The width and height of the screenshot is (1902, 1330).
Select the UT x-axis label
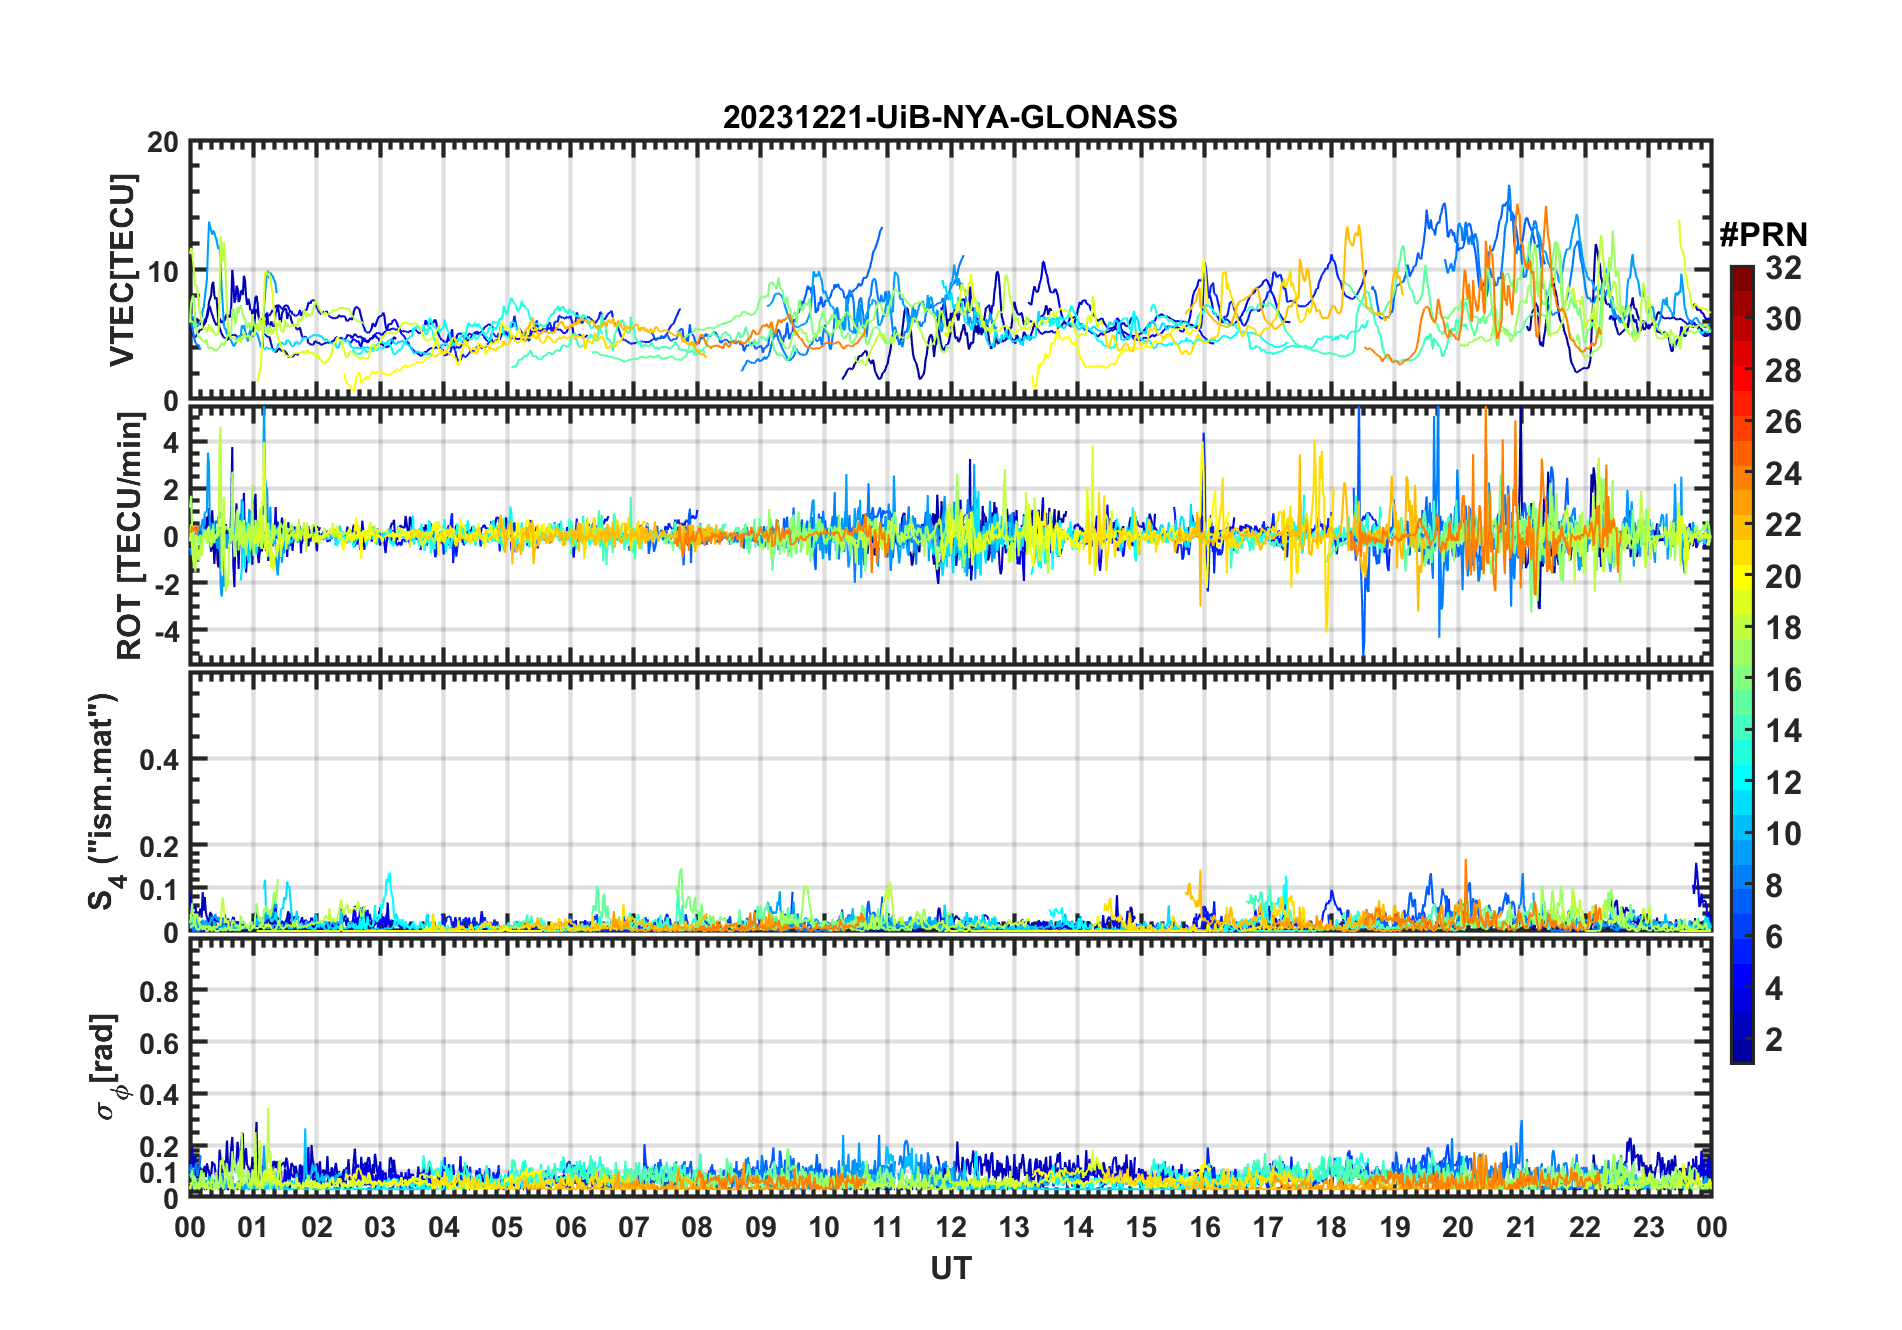pyautogui.click(x=950, y=1269)
